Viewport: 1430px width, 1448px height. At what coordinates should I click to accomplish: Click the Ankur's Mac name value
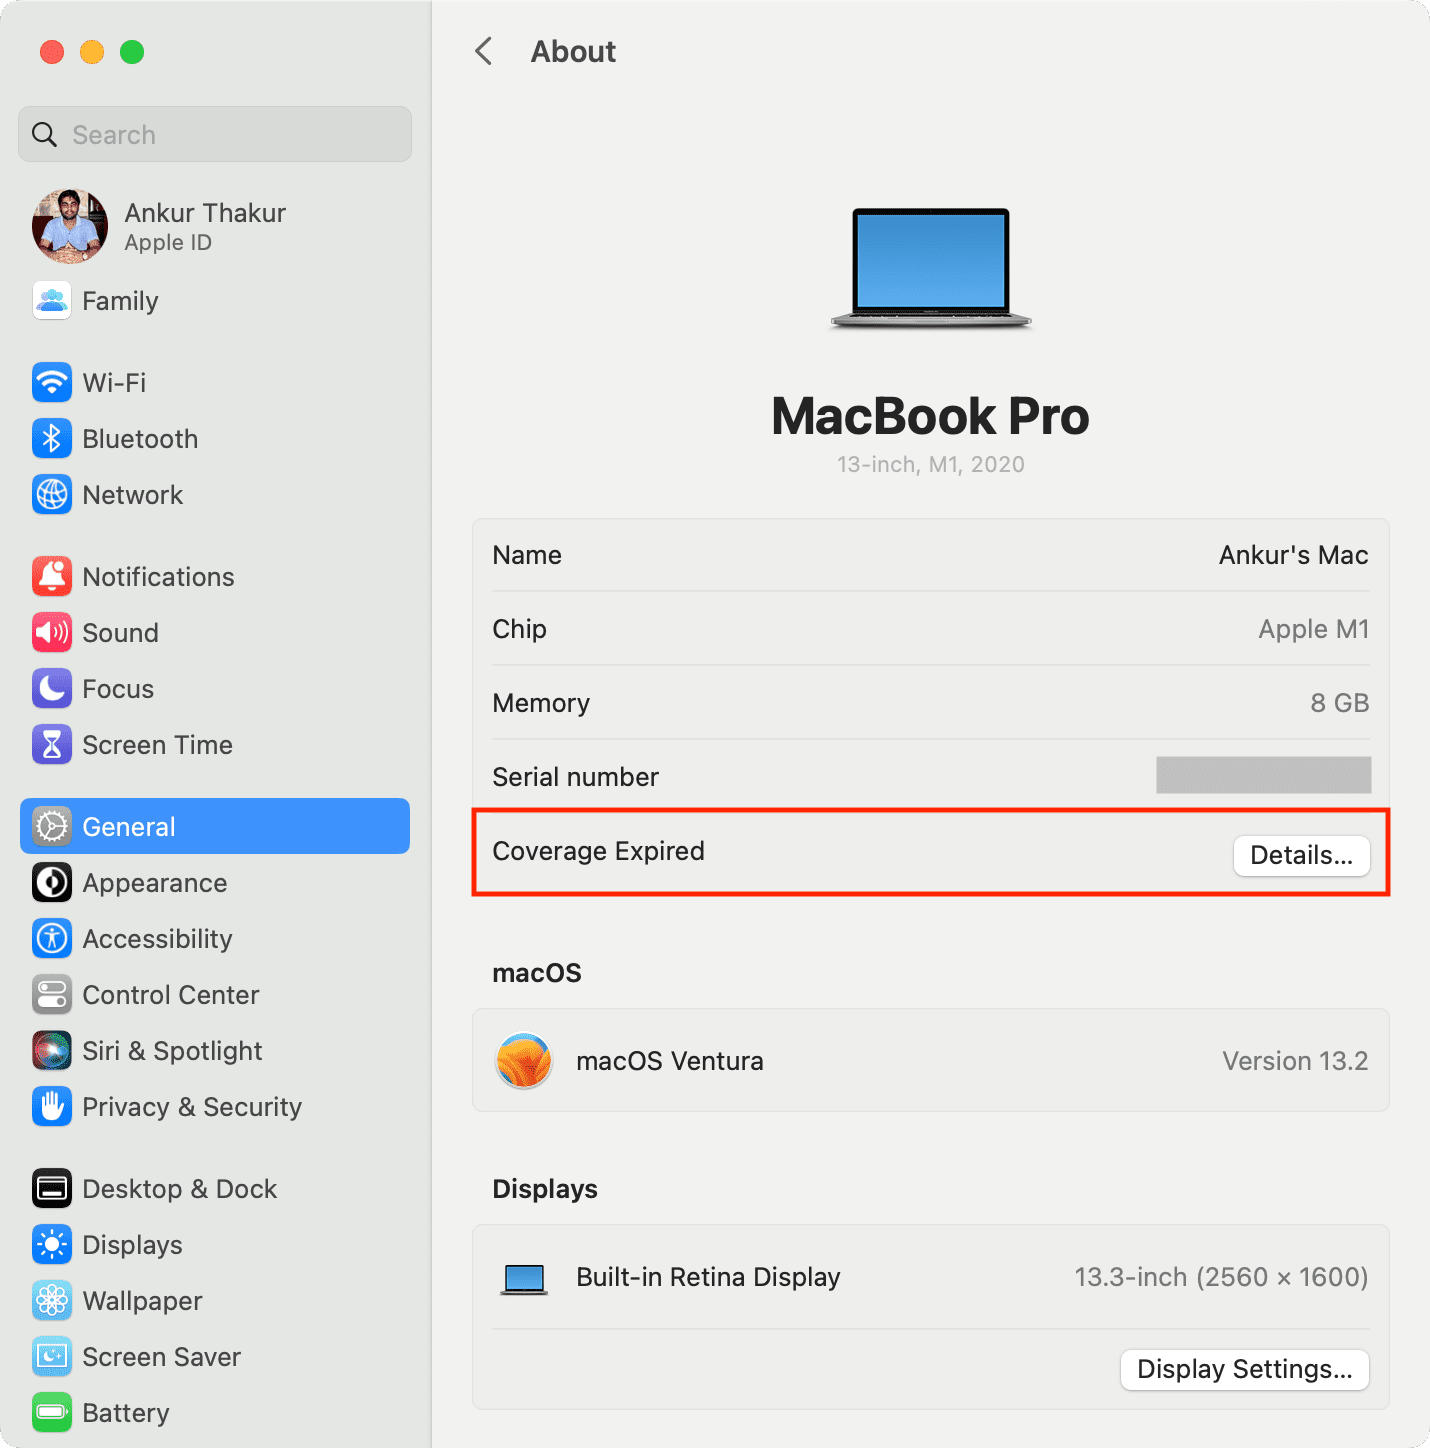[x=1293, y=555]
